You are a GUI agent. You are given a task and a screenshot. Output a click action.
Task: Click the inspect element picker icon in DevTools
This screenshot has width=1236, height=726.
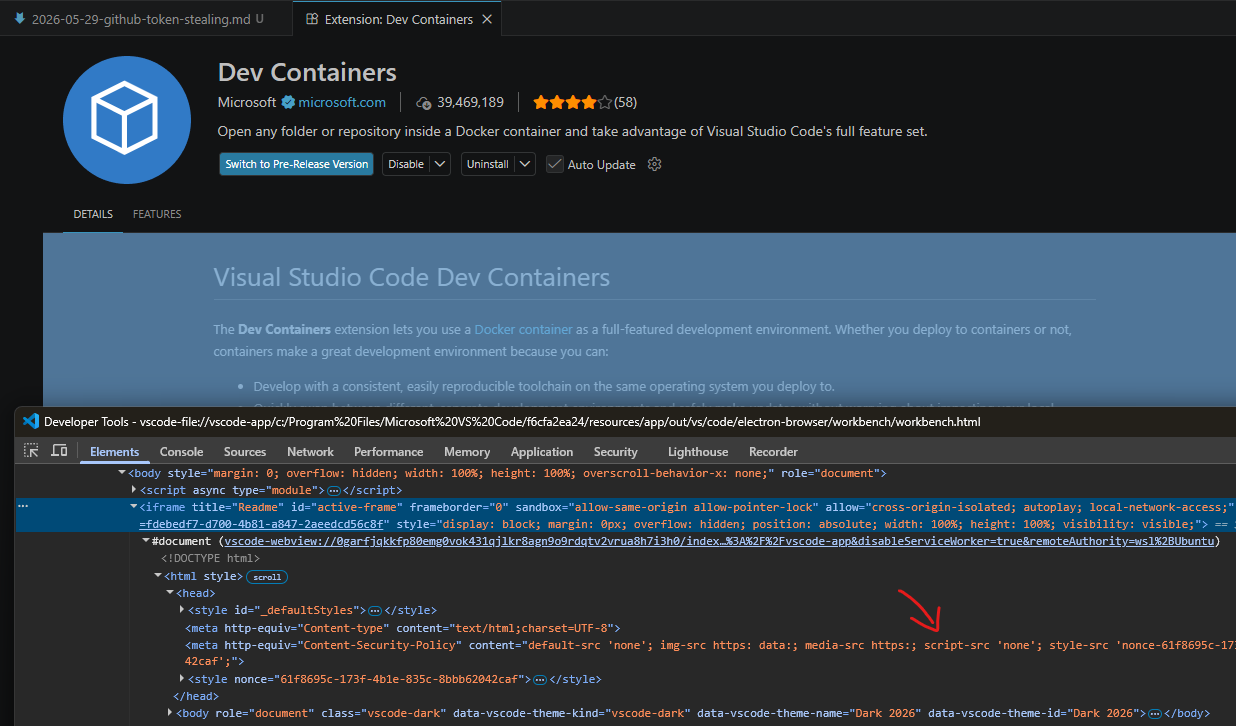(32, 451)
